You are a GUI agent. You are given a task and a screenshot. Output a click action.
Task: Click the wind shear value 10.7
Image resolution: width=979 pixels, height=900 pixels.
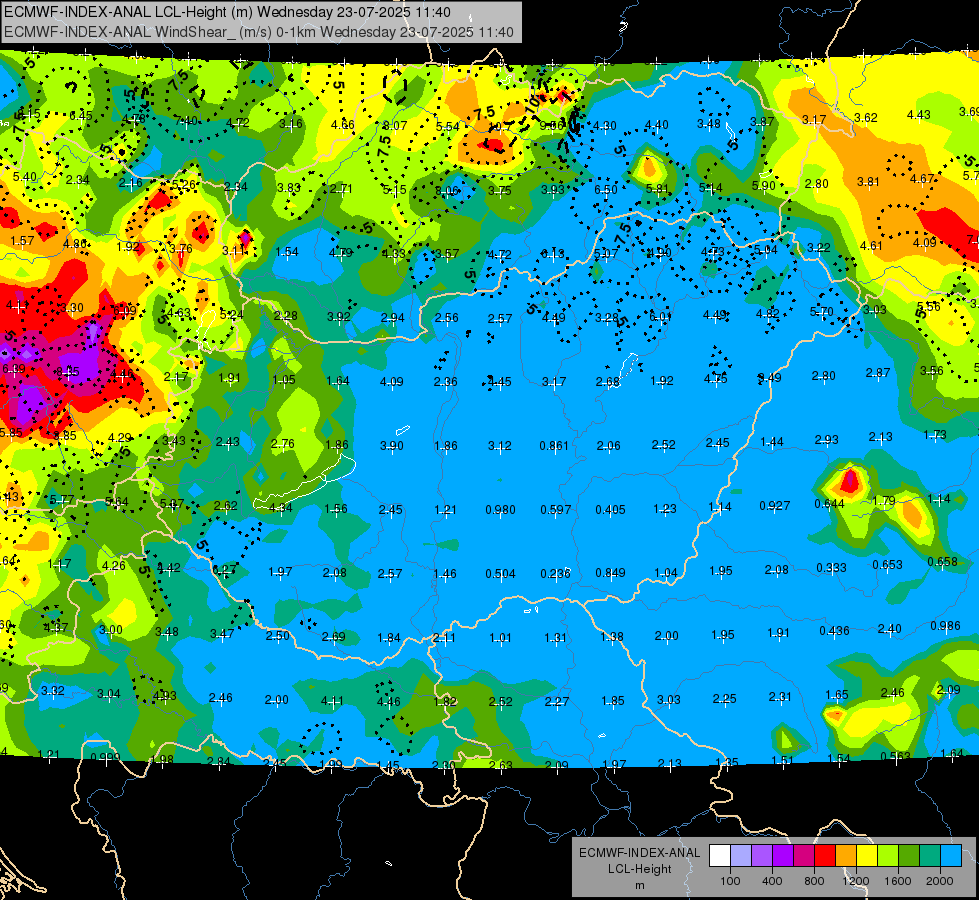coord(500,127)
